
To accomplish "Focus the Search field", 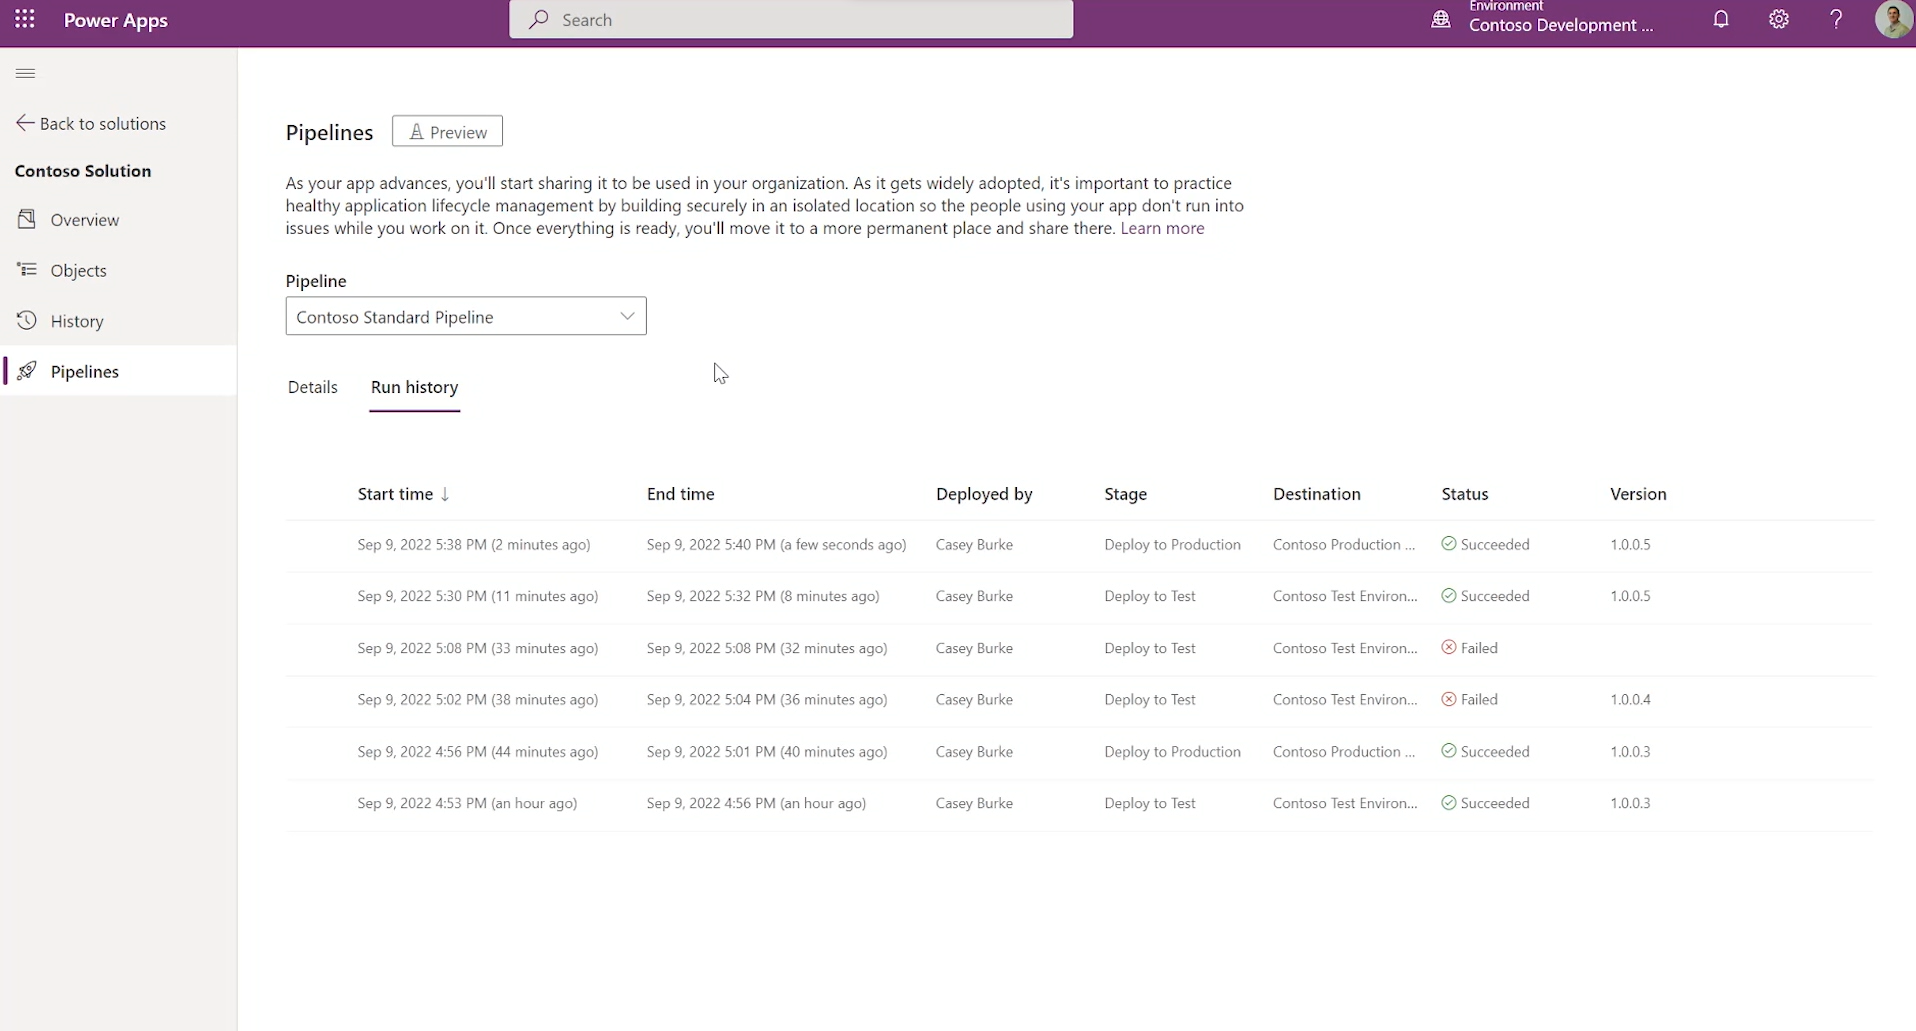I will coord(791,19).
